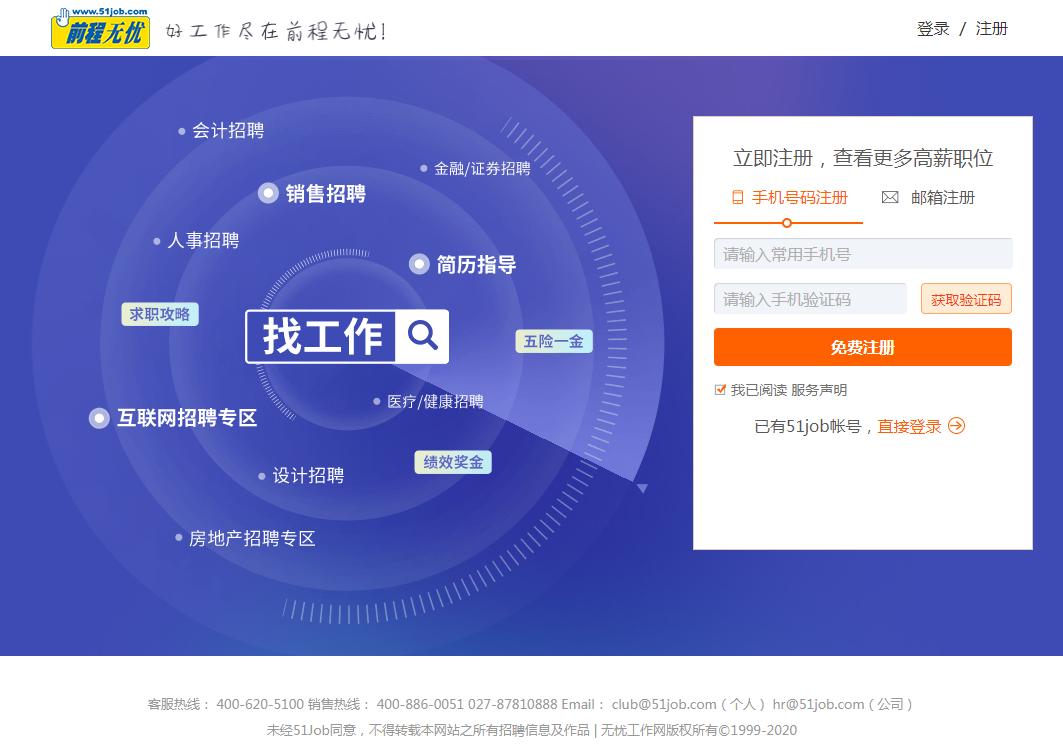
Task: Open the 求职攻略 section
Action: pyautogui.click(x=159, y=313)
